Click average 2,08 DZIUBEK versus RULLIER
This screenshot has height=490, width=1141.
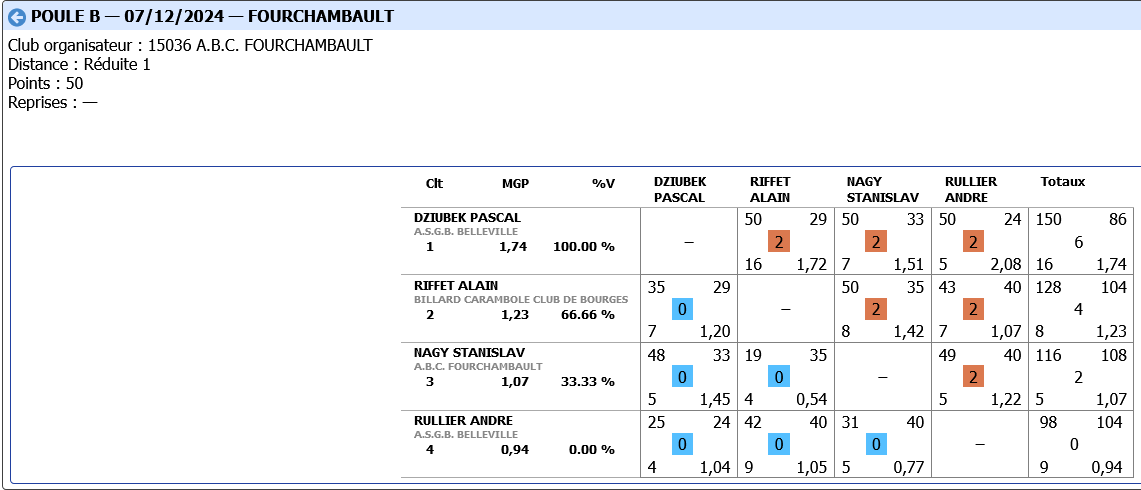(1004, 264)
